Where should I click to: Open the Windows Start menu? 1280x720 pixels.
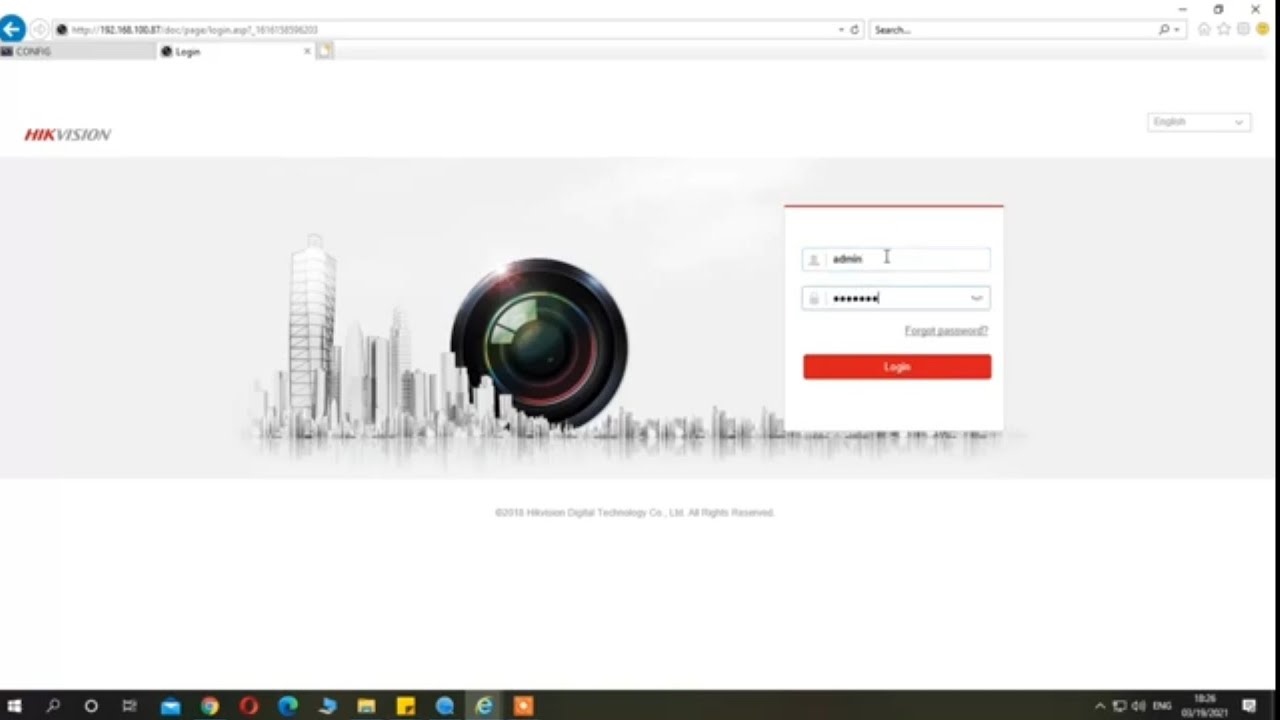[15, 706]
